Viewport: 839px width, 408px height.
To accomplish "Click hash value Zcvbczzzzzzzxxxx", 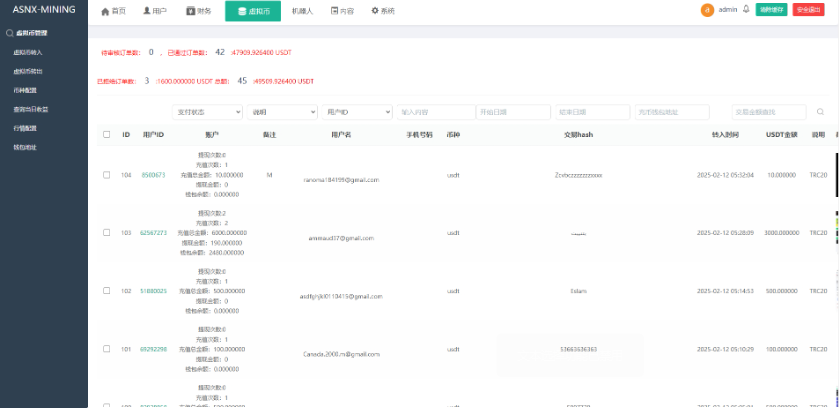I will 578,175.
